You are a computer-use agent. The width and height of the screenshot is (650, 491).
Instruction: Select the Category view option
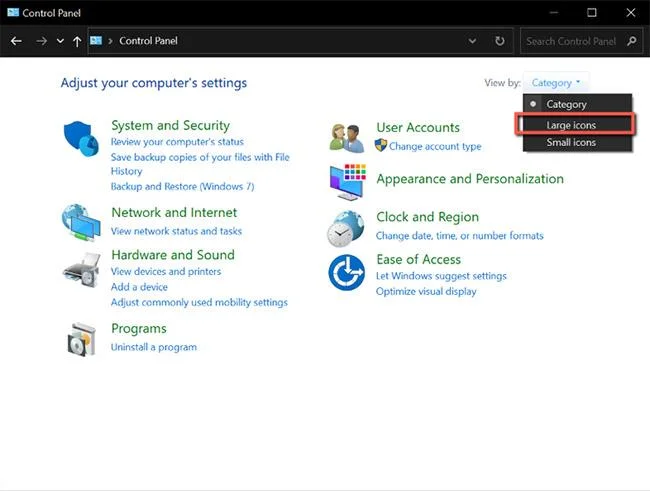(x=577, y=104)
